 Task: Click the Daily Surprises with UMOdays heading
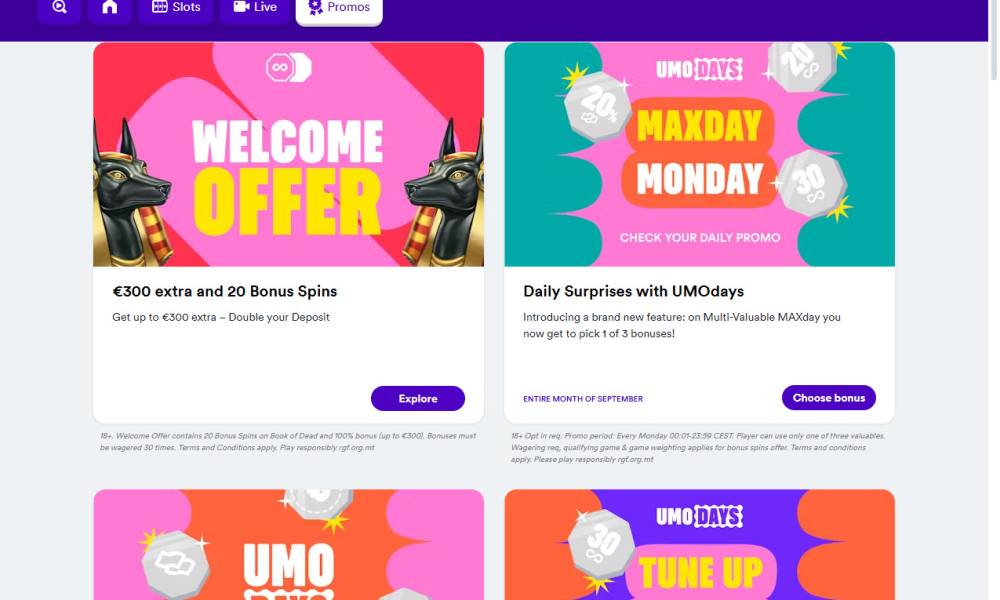click(633, 291)
